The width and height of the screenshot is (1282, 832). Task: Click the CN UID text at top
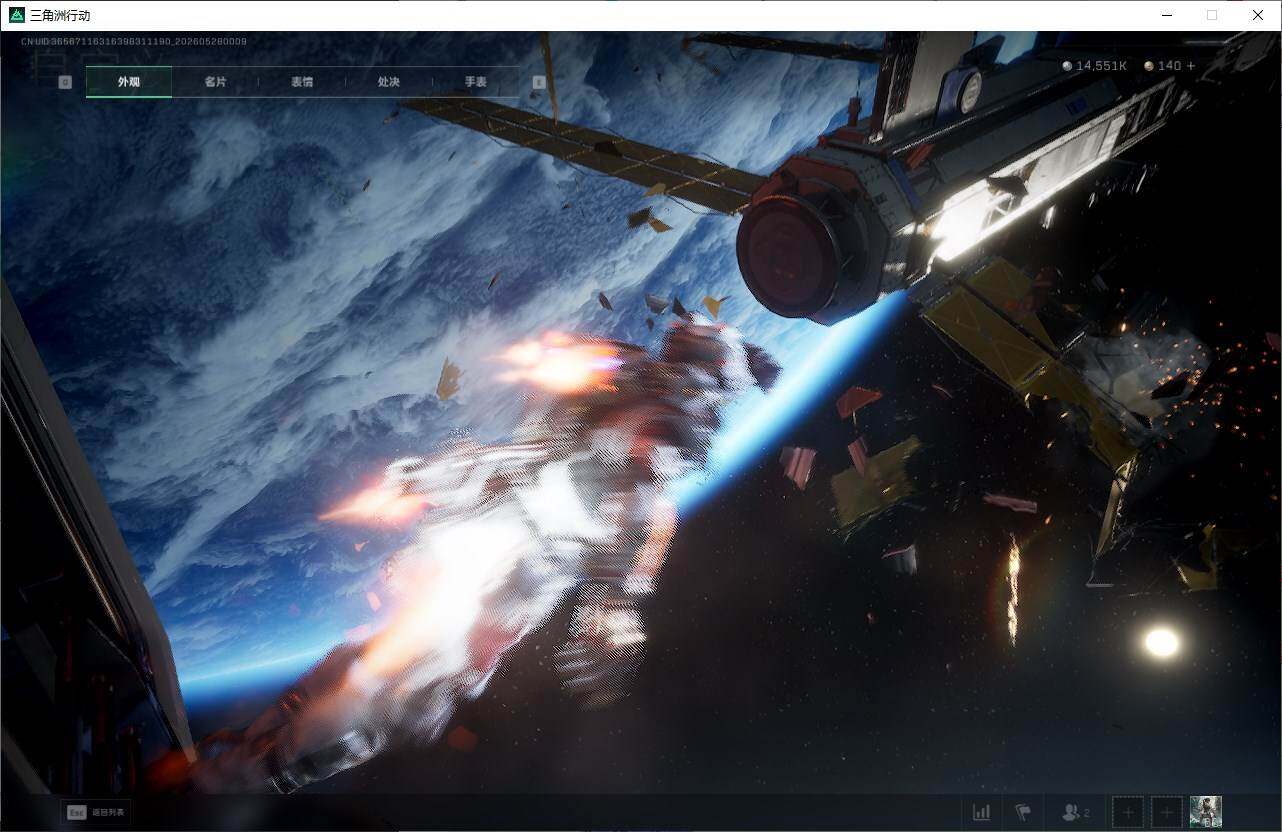(x=134, y=41)
